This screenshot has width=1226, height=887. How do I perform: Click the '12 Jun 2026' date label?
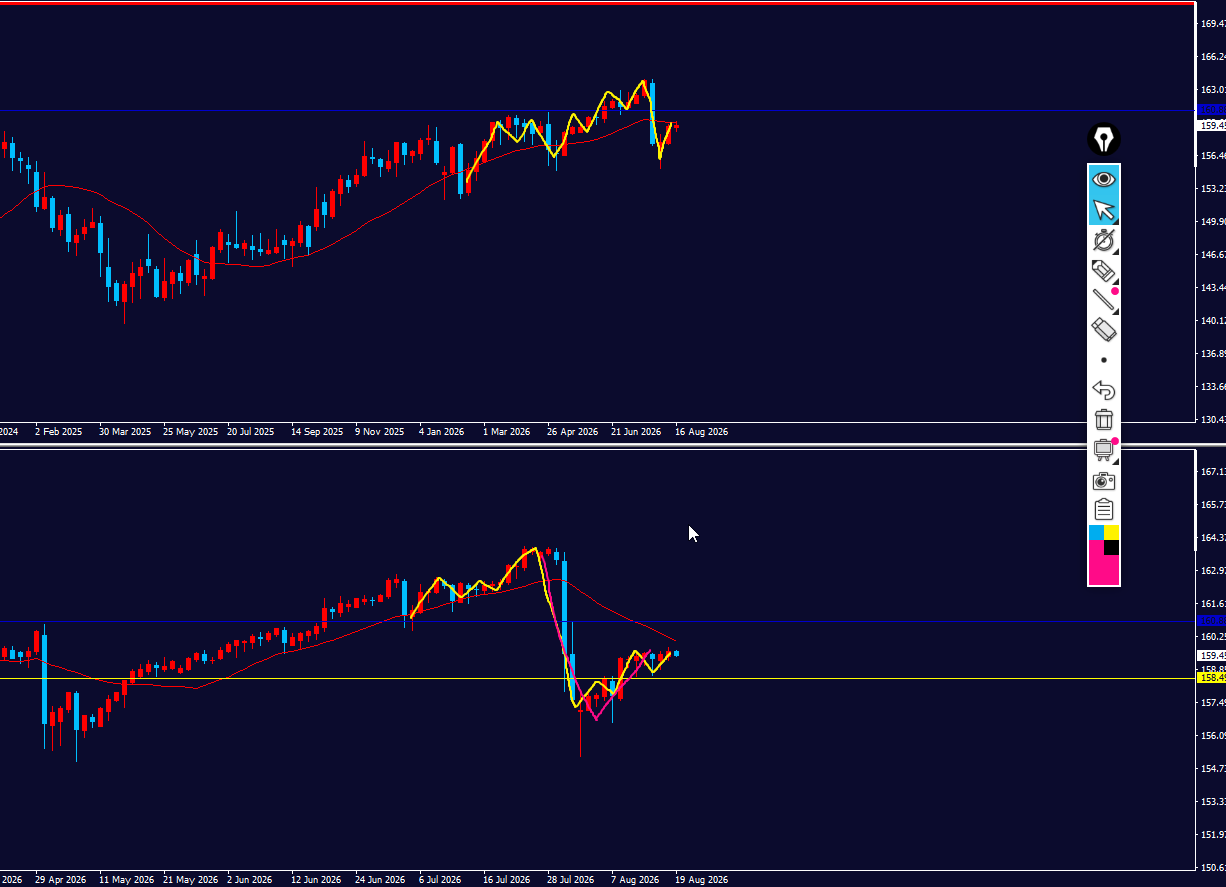point(317,880)
